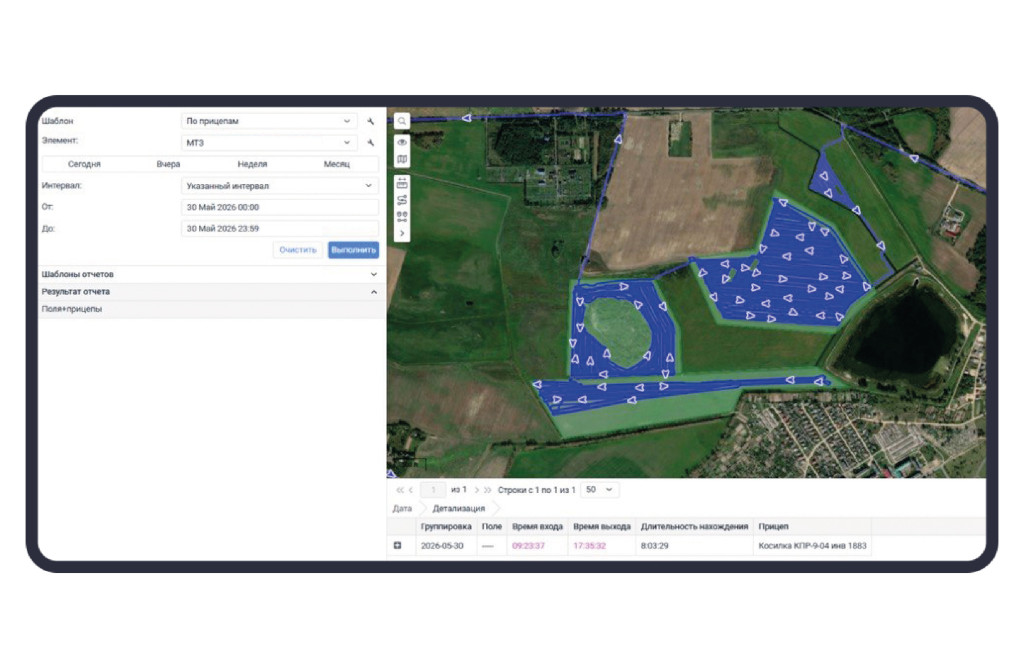This screenshot has height=668, width=1024.
Task: Click exit time link 17:35:32
Action: pos(590,546)
